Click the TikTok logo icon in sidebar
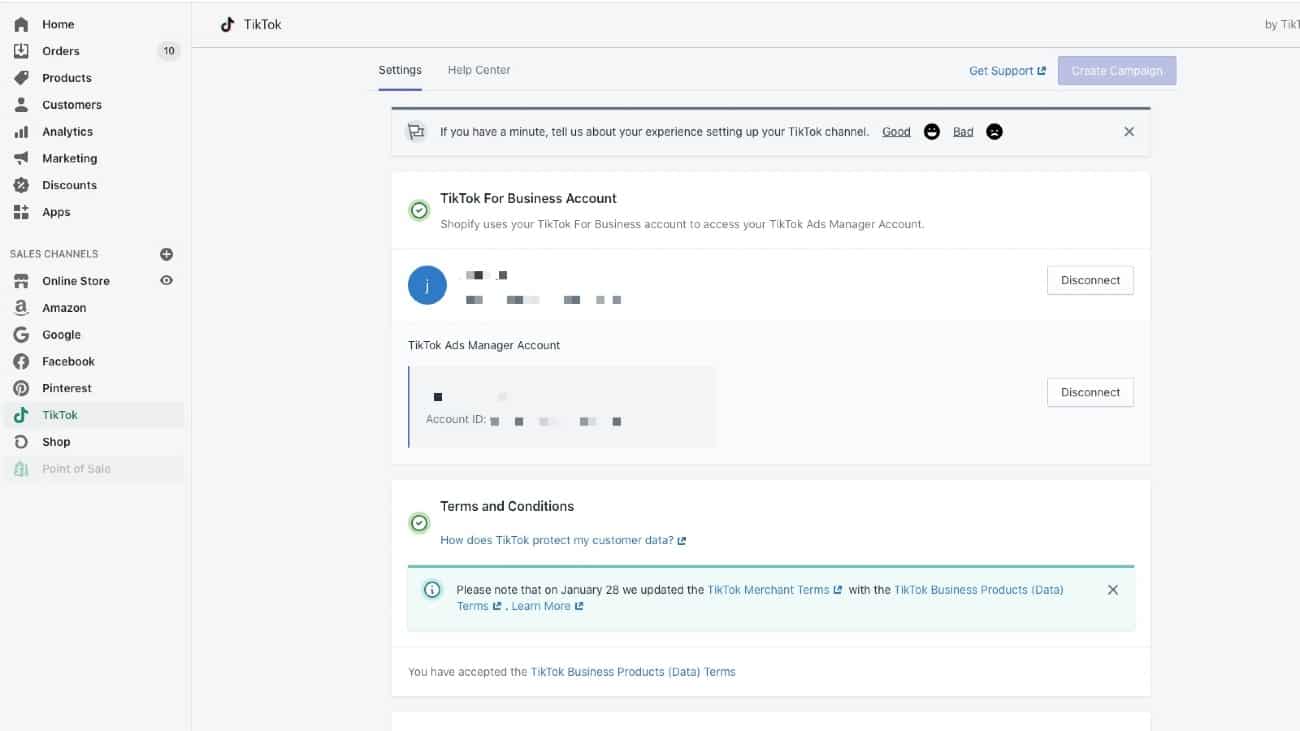 tap(21, 415)
